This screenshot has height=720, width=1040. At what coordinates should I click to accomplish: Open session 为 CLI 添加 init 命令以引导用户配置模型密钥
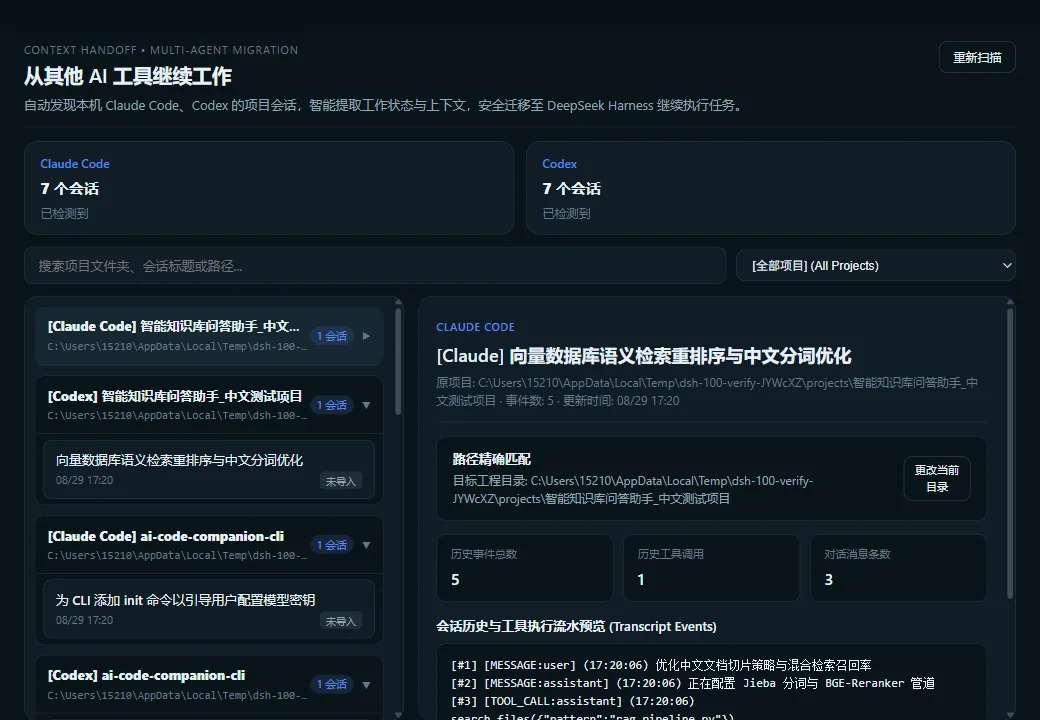pyautogui.click(x=209, y=609)
